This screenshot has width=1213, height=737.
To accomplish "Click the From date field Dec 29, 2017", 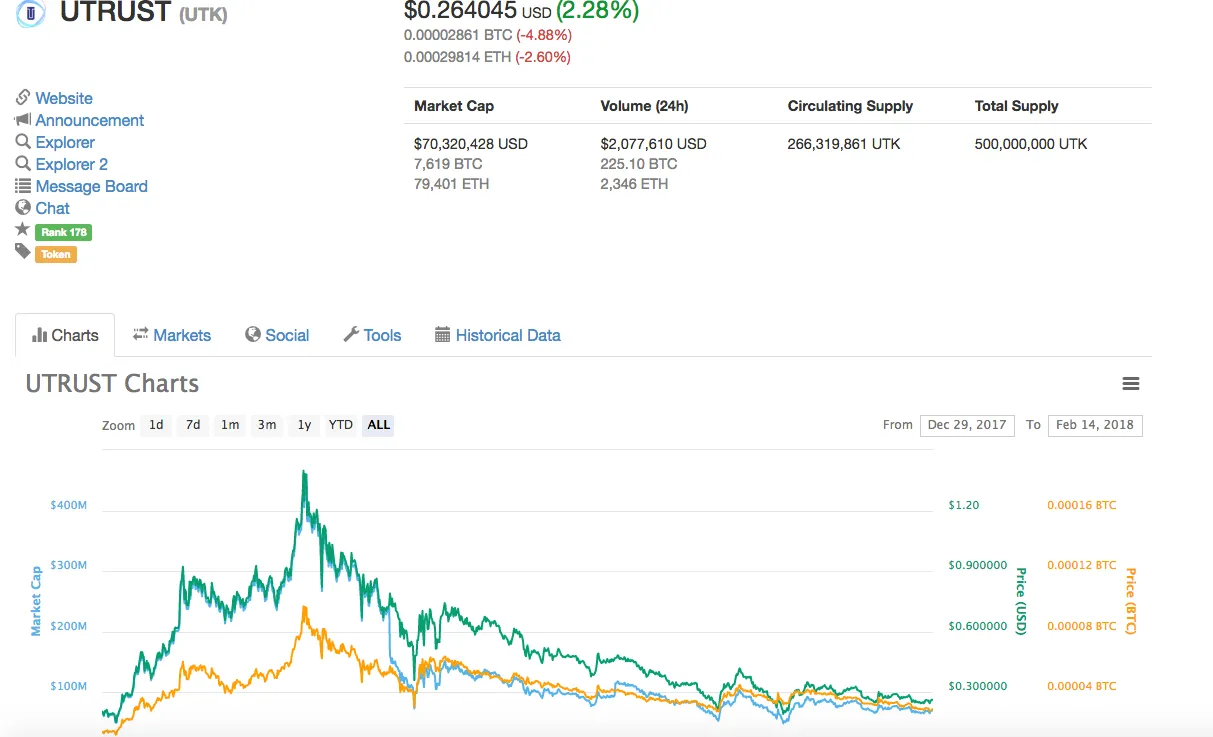I will [967, 425].
